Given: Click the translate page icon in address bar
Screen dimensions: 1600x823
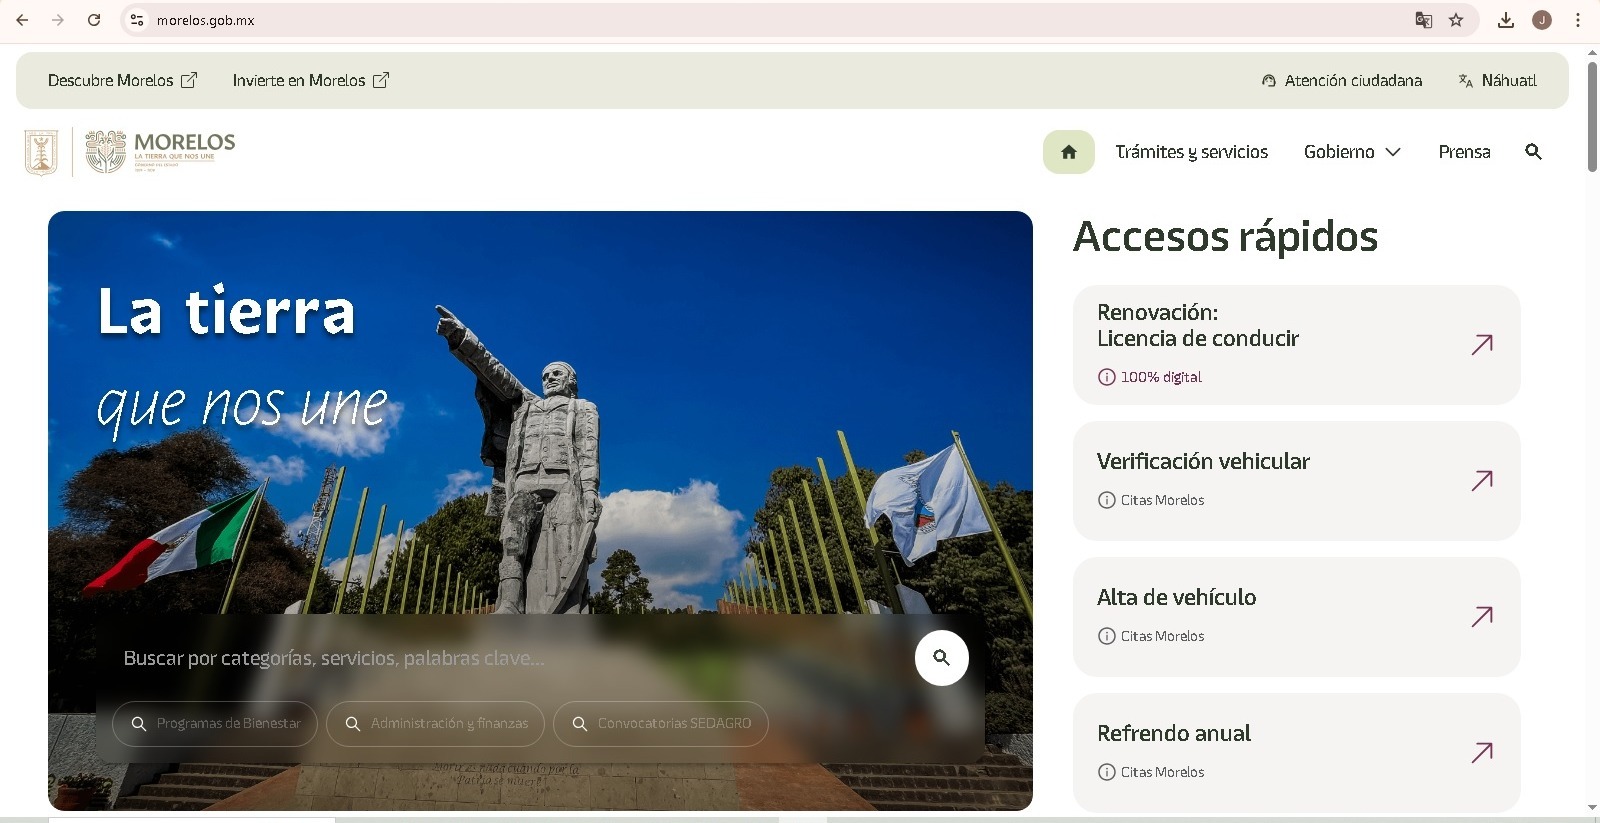Looking at the screenshot, I should (1423, 20).
